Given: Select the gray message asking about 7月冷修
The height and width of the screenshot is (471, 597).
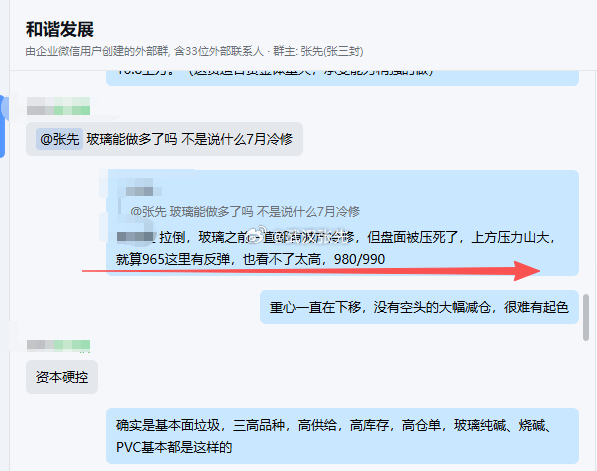Looking at the screenshot, I should (x=164, y=139).
